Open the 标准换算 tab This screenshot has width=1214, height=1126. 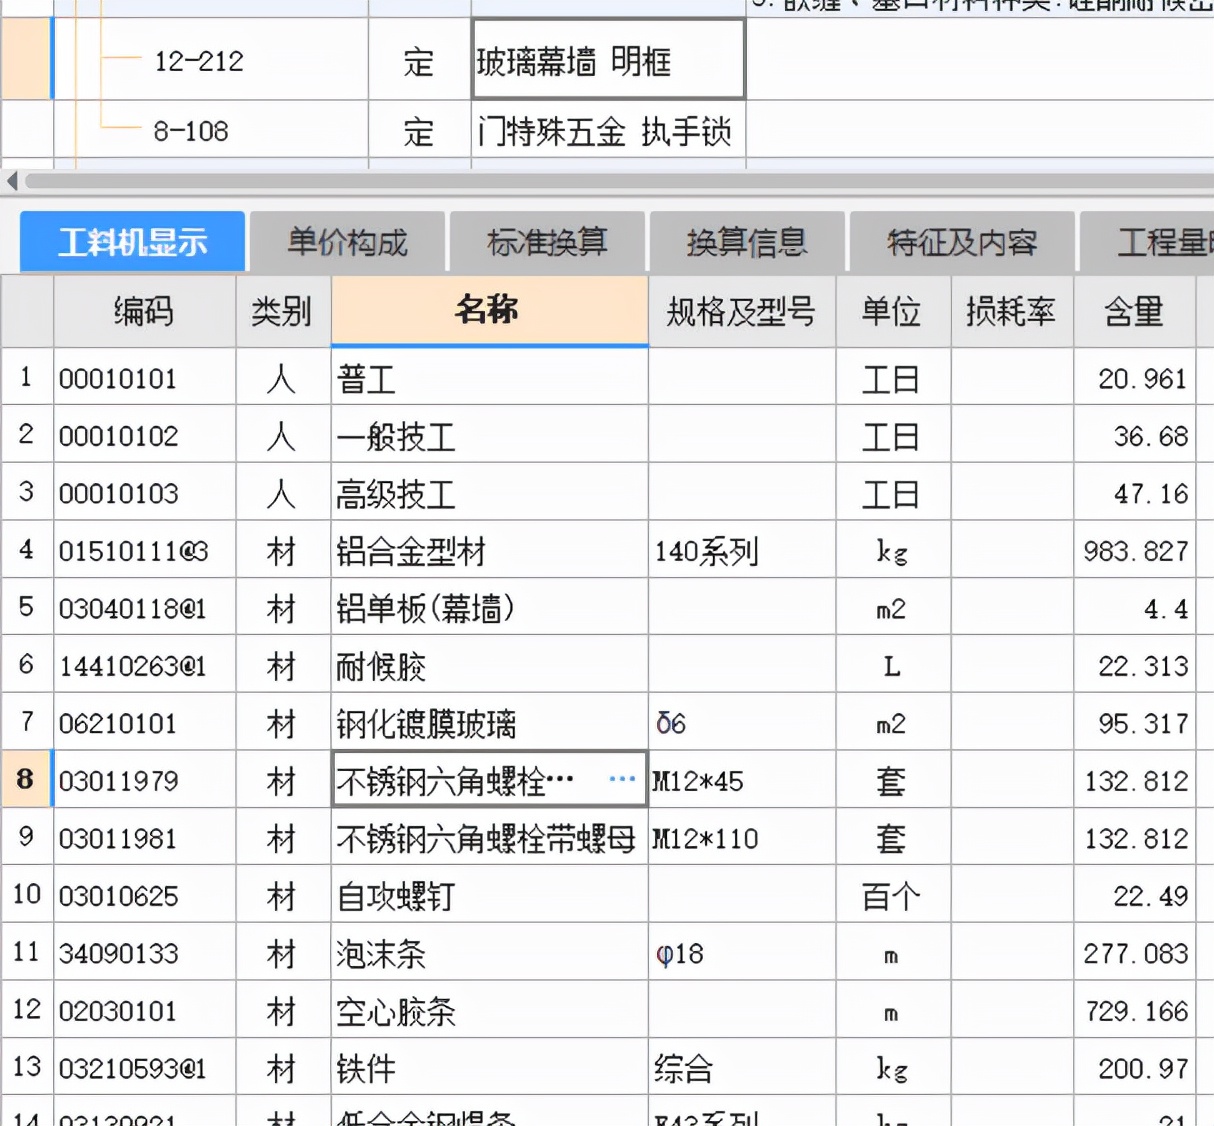[x=549, y=241]
